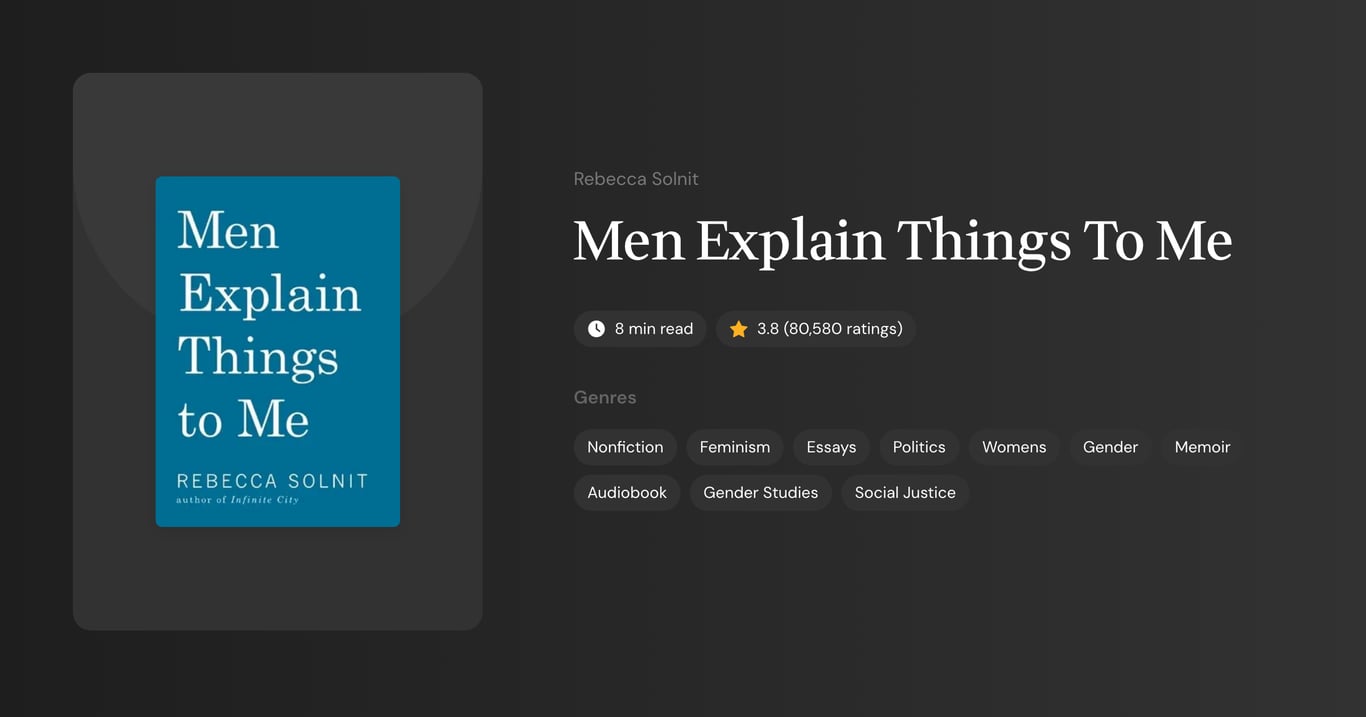Choose the Essays genre tag

(x=831, y=447)
